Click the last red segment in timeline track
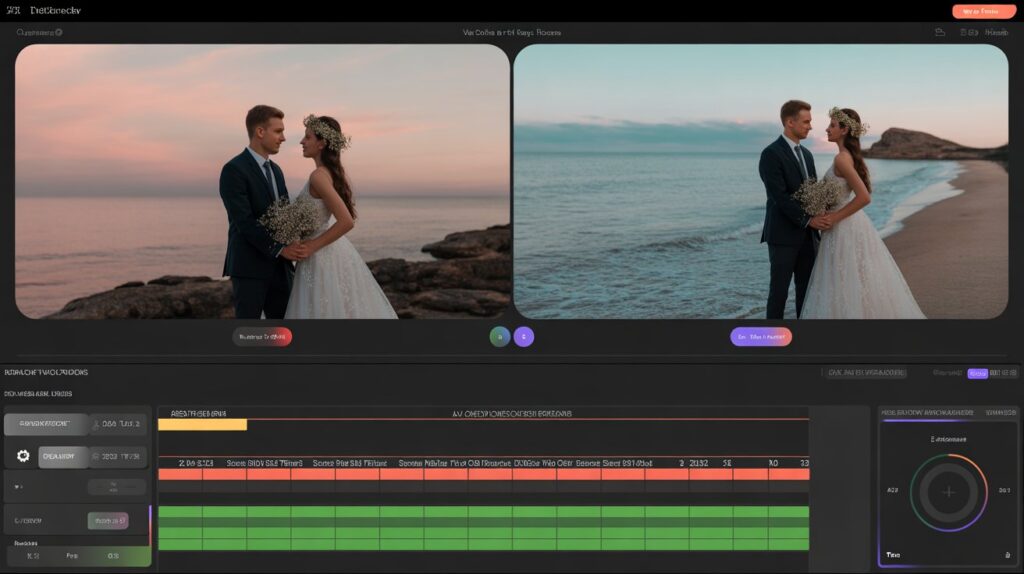Screen dimensions: 1024x574 click(789, 474)
